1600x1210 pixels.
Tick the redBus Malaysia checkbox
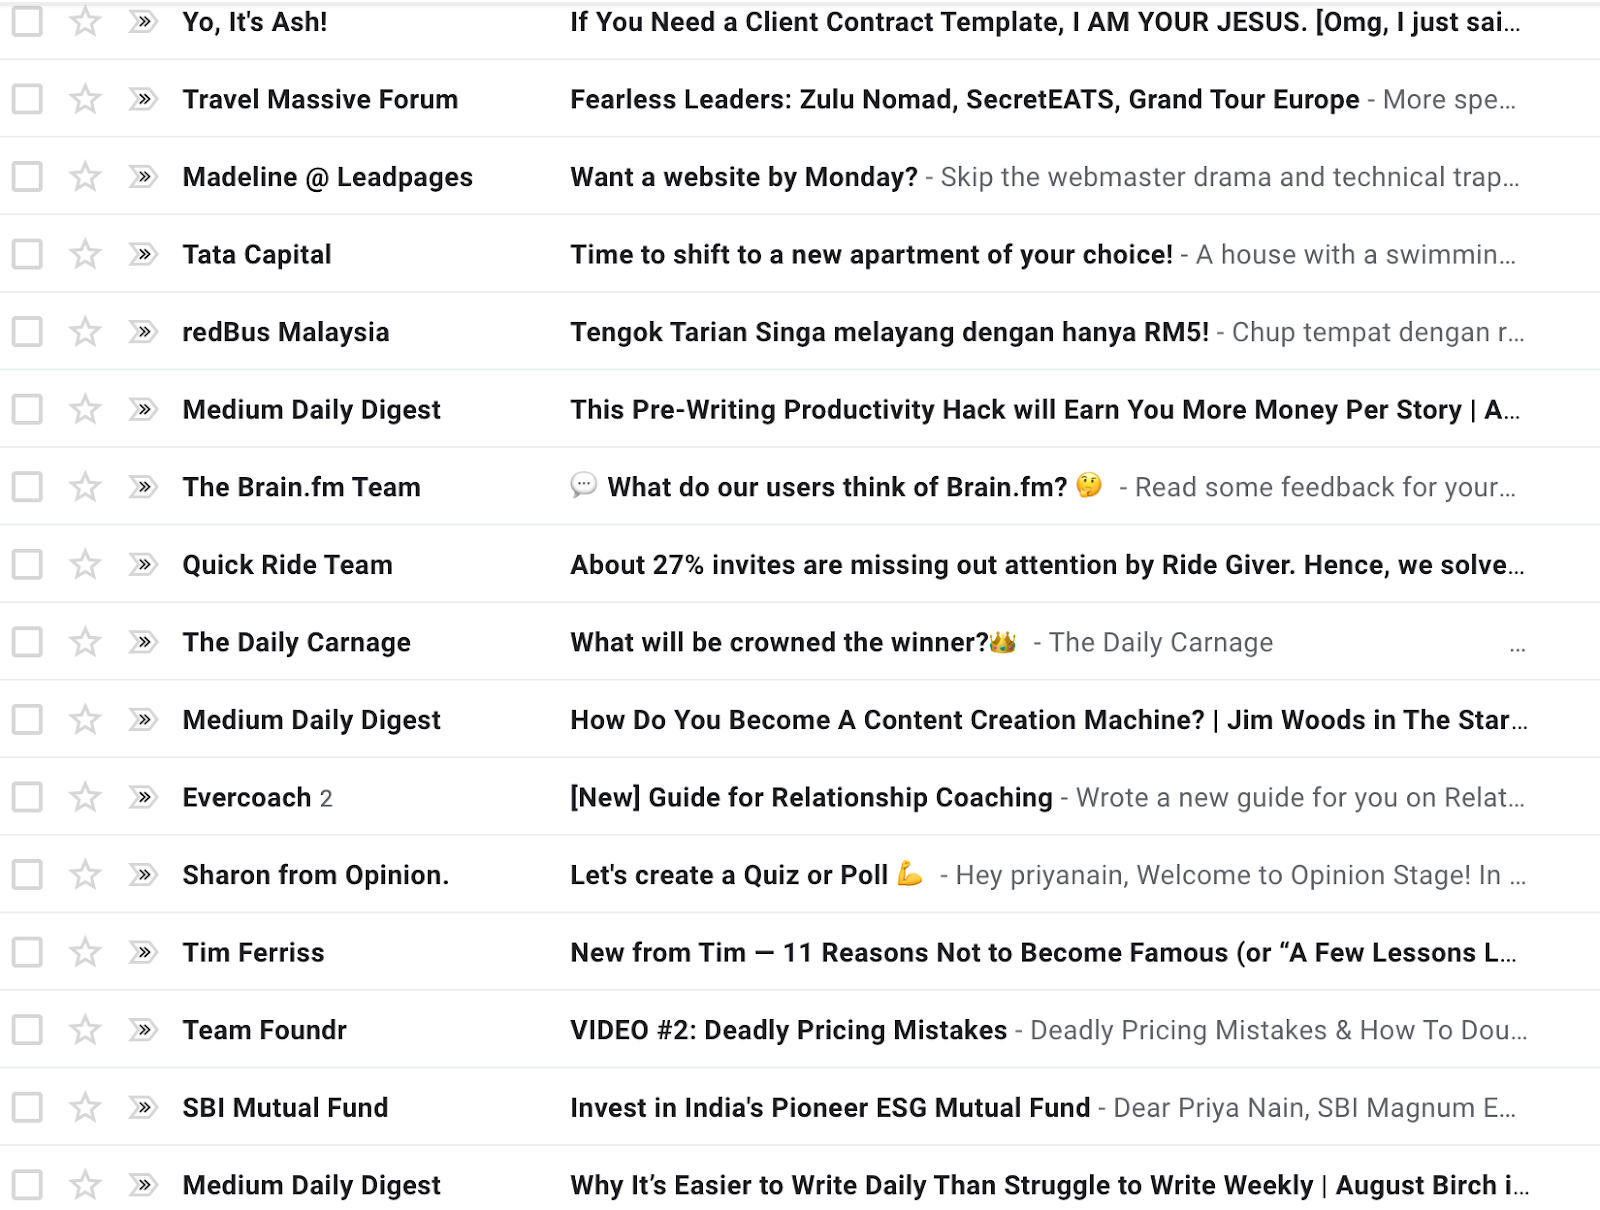pos(27,332)
